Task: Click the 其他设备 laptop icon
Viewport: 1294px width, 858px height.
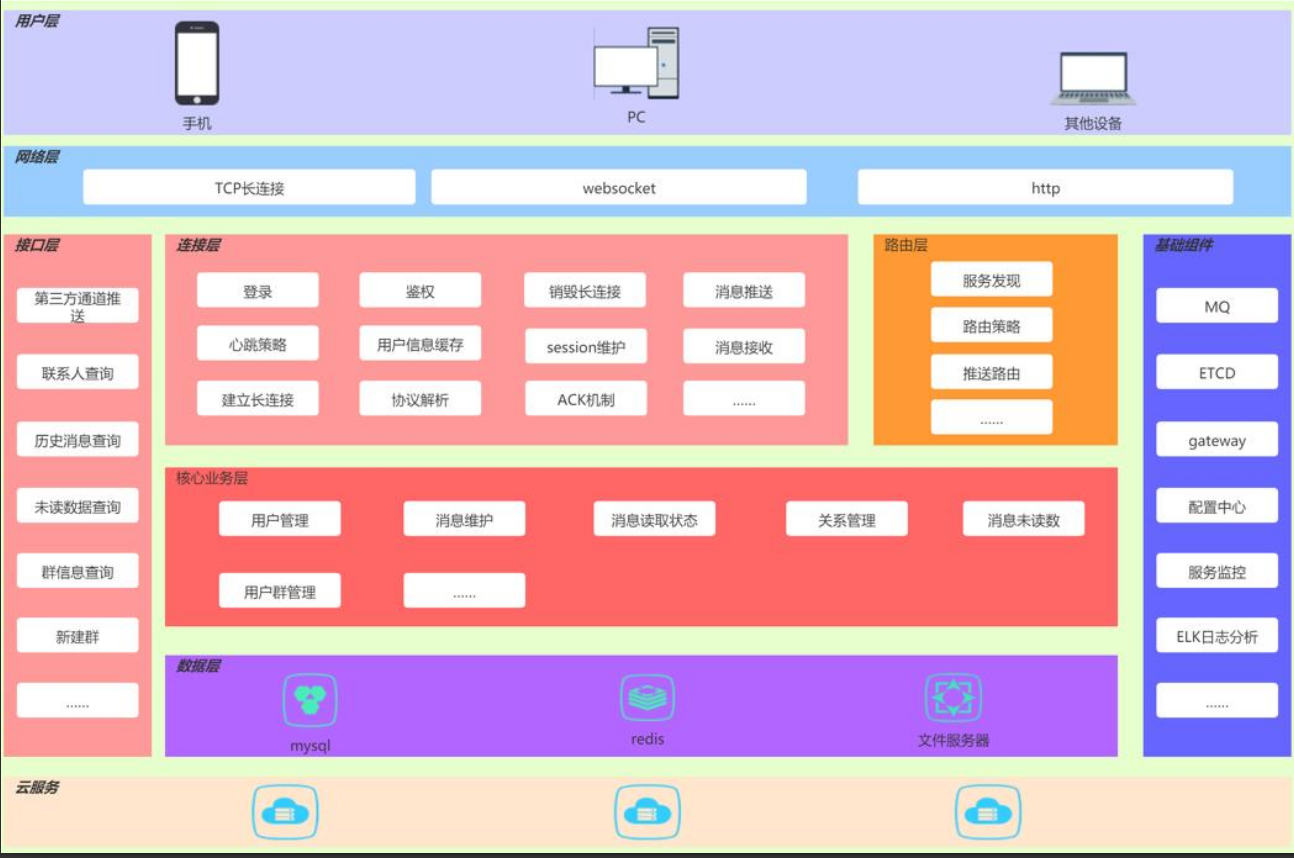Action: point(1092,79)
